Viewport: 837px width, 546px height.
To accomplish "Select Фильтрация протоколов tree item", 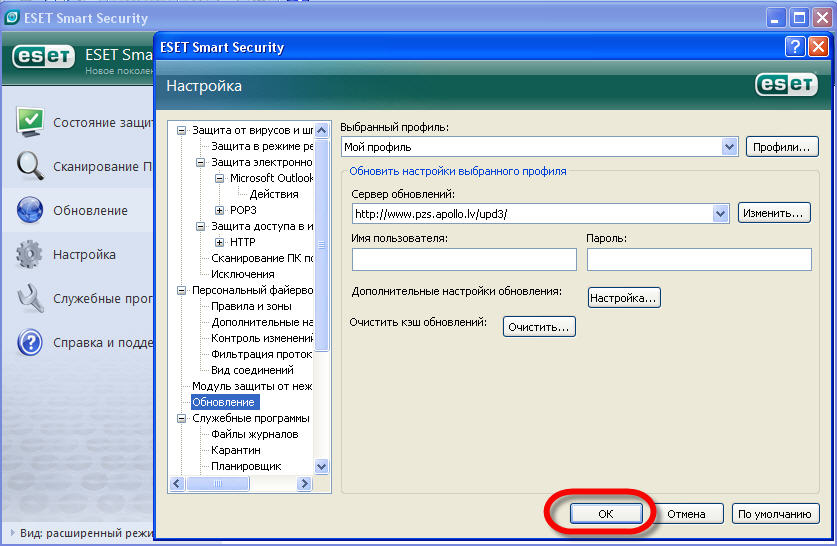I will coord(262,354).
